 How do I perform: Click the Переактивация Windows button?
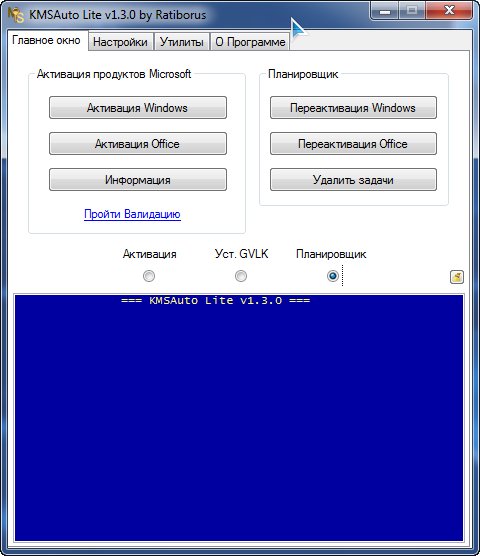[353, 107]
